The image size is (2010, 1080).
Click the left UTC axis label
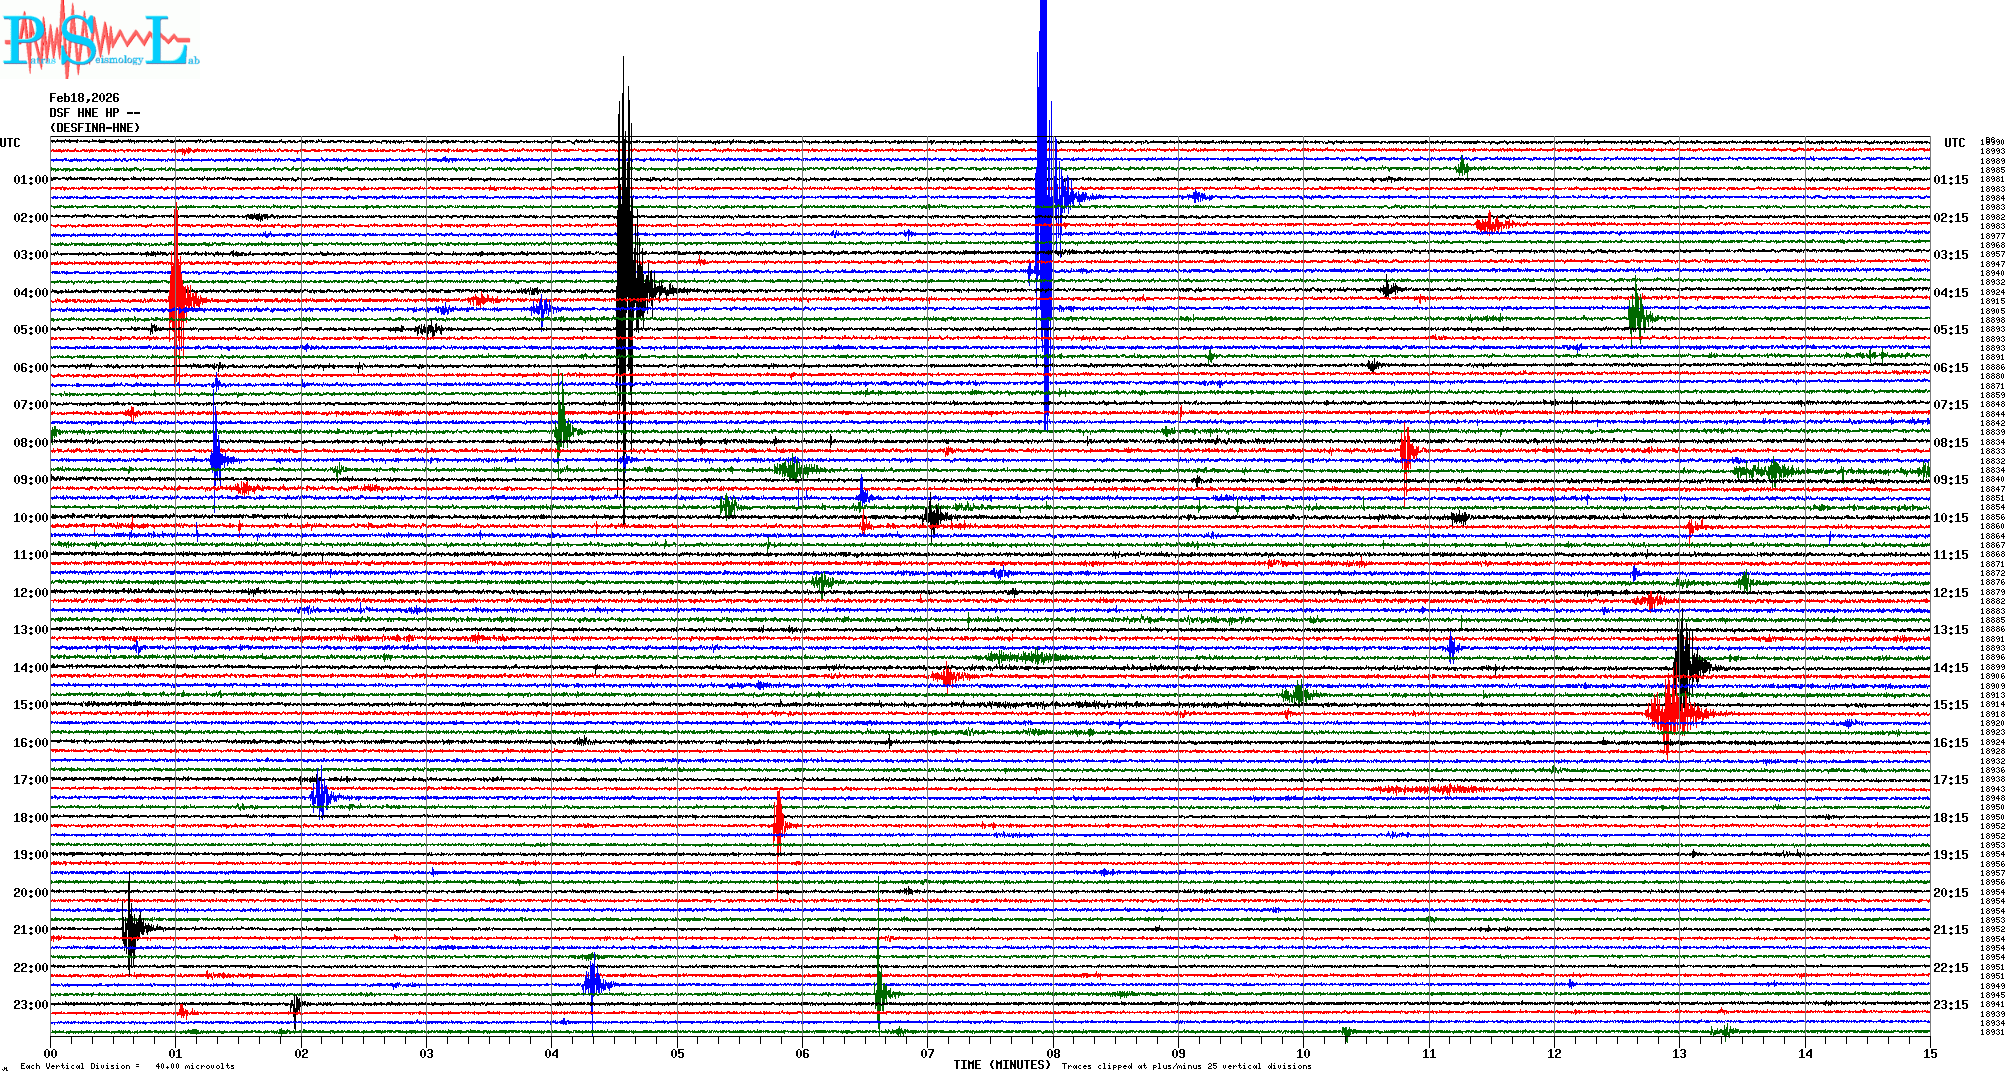[x=10, y=143]
